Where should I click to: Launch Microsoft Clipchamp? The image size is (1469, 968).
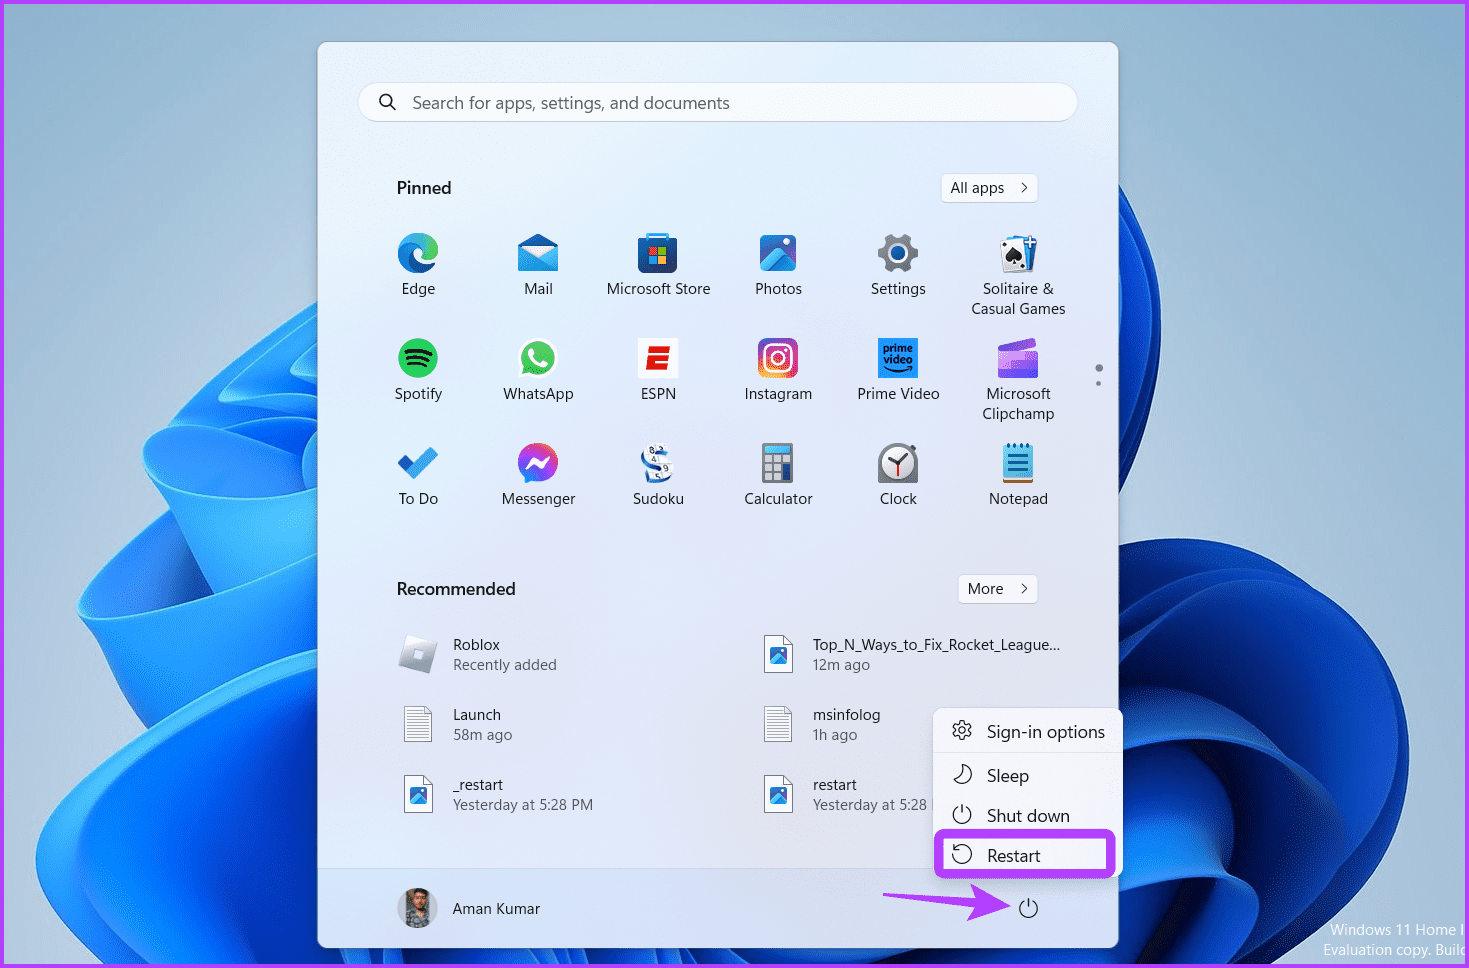click(x=1018, y=379)
